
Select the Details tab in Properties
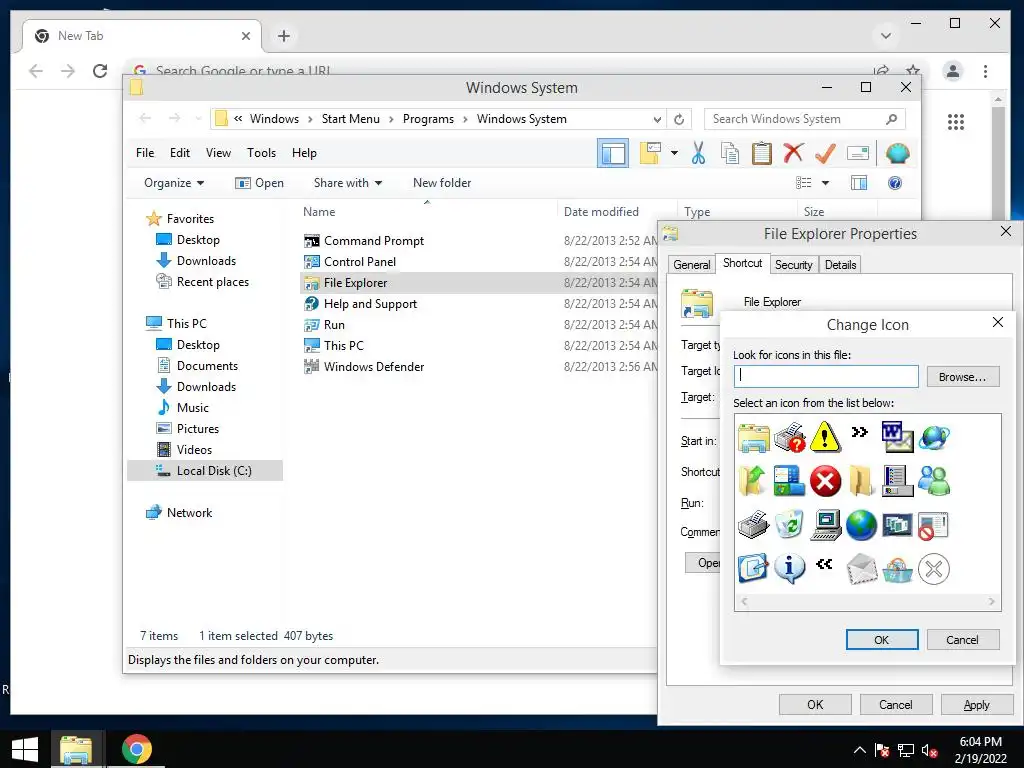pyautogui.click(x=840, y=264)
